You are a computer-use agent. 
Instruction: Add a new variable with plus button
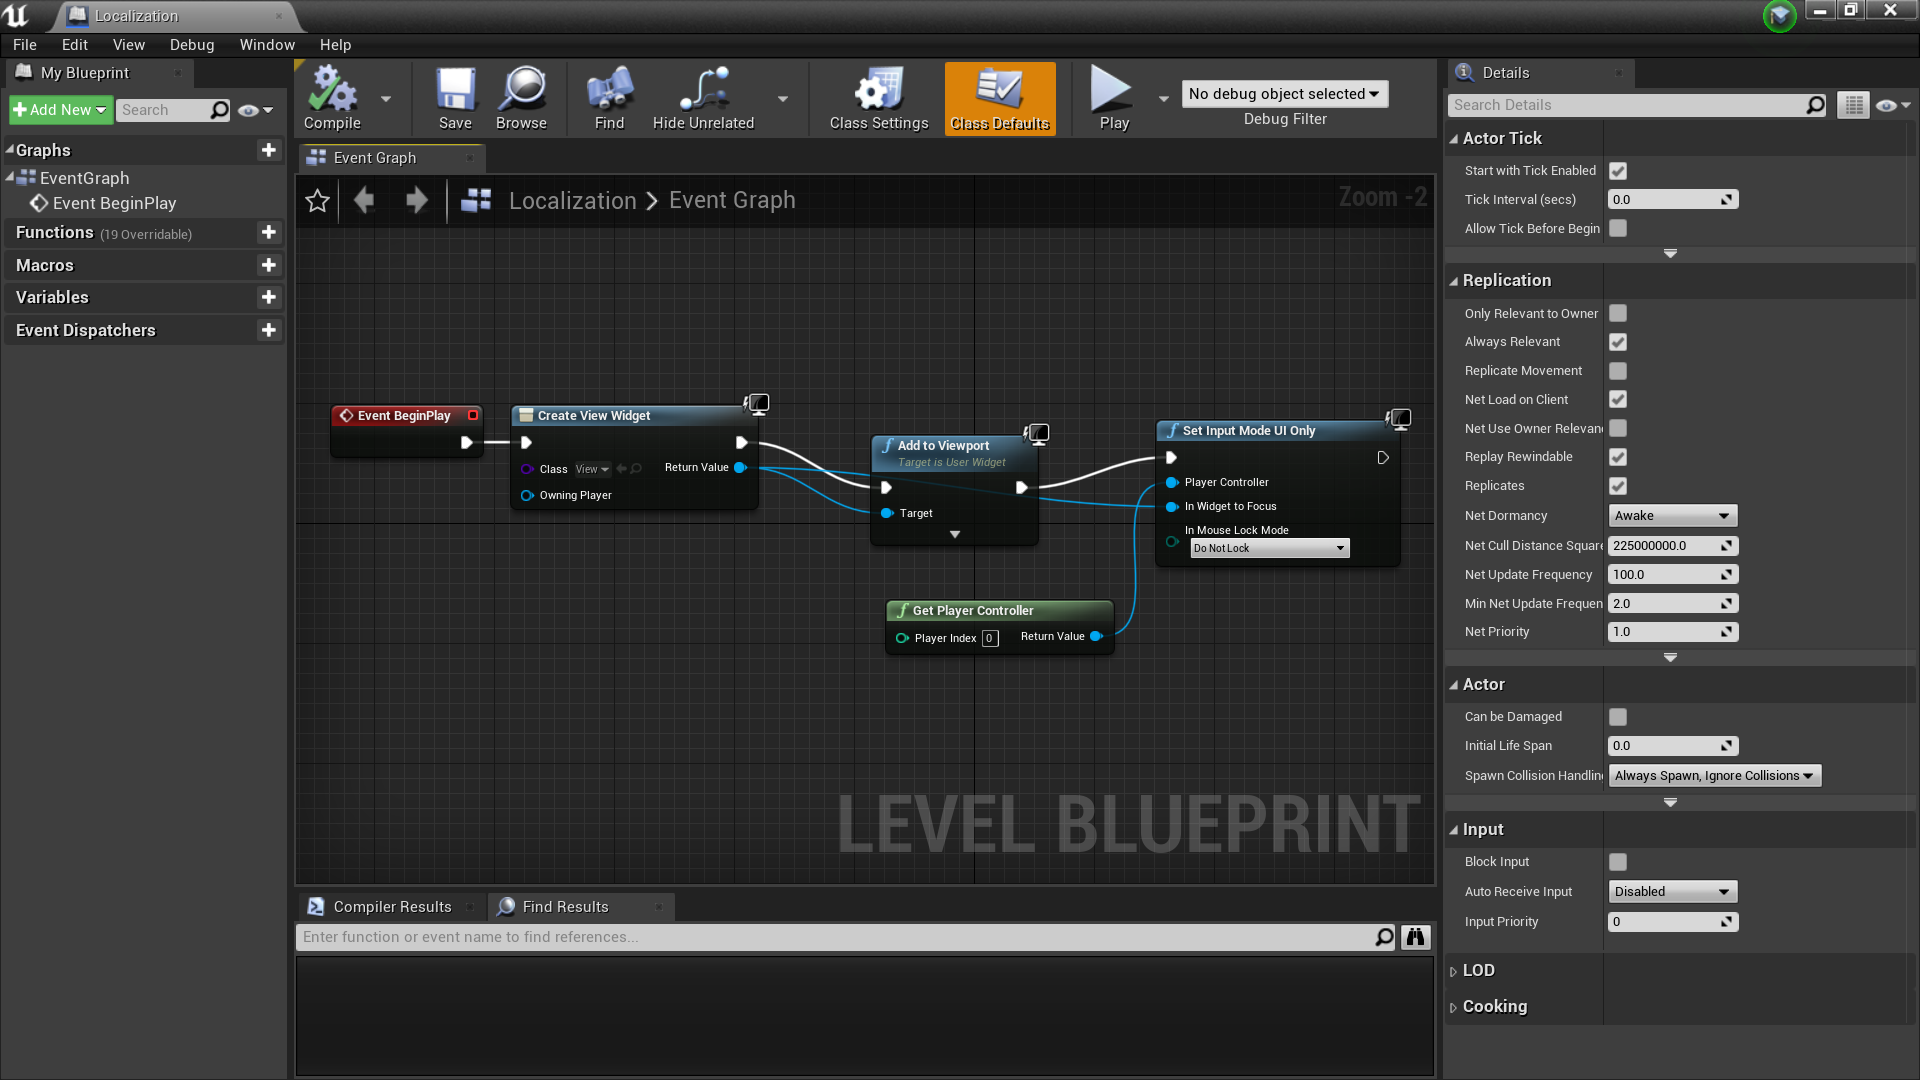pyautogui.click(x=268, y=298)
